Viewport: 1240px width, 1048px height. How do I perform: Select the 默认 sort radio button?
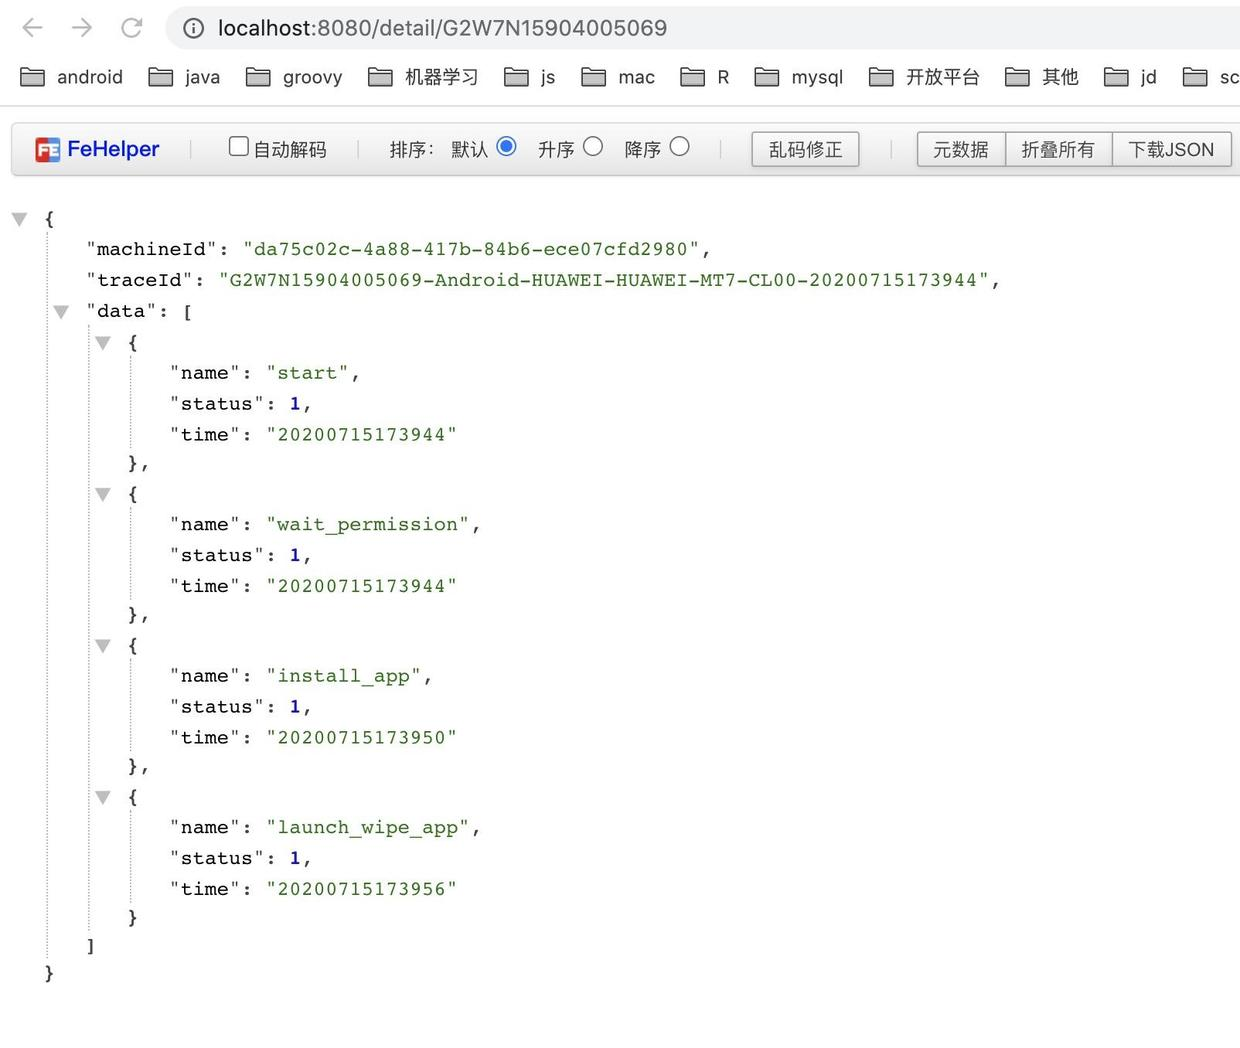coord(506,147)
